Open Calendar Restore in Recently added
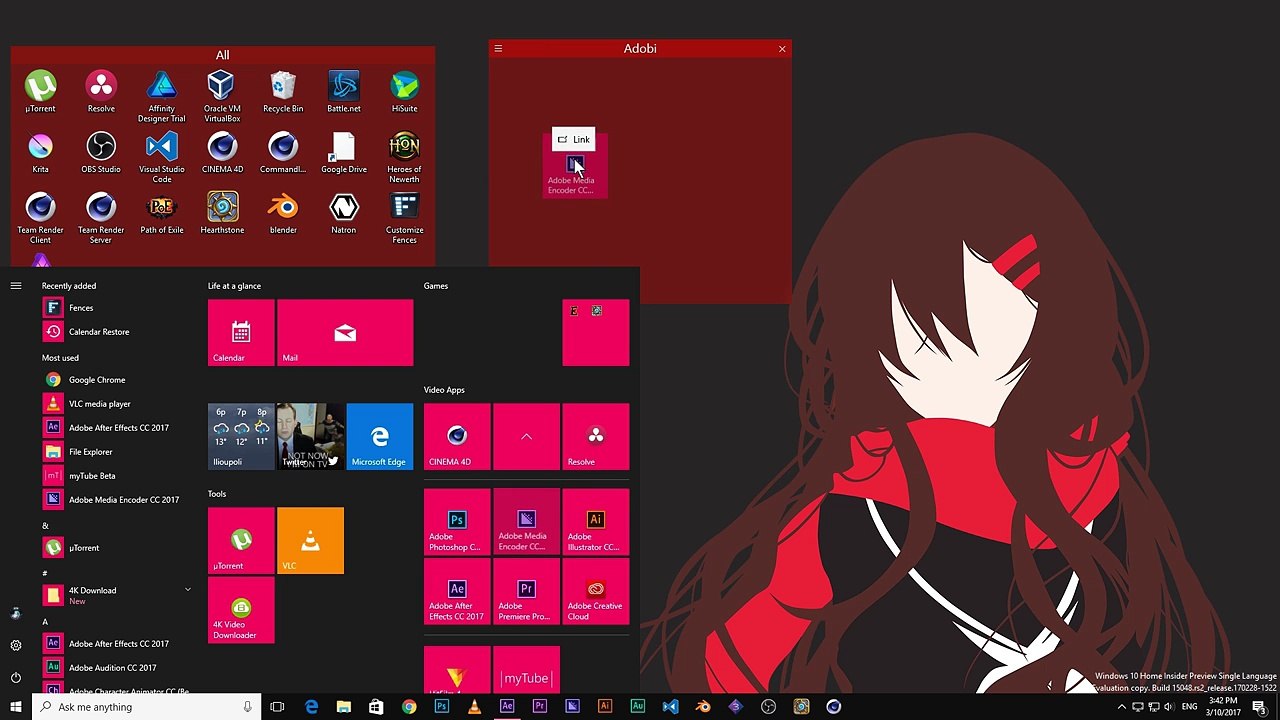Viewport: 1280px width, 720px height. coord(116,332)
